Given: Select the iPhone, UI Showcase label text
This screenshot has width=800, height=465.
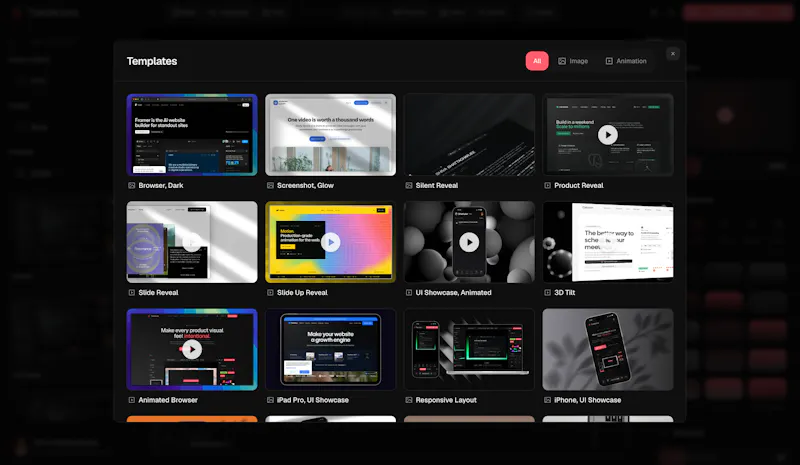Looking at the screenshot, I should (x=588, y=400).
